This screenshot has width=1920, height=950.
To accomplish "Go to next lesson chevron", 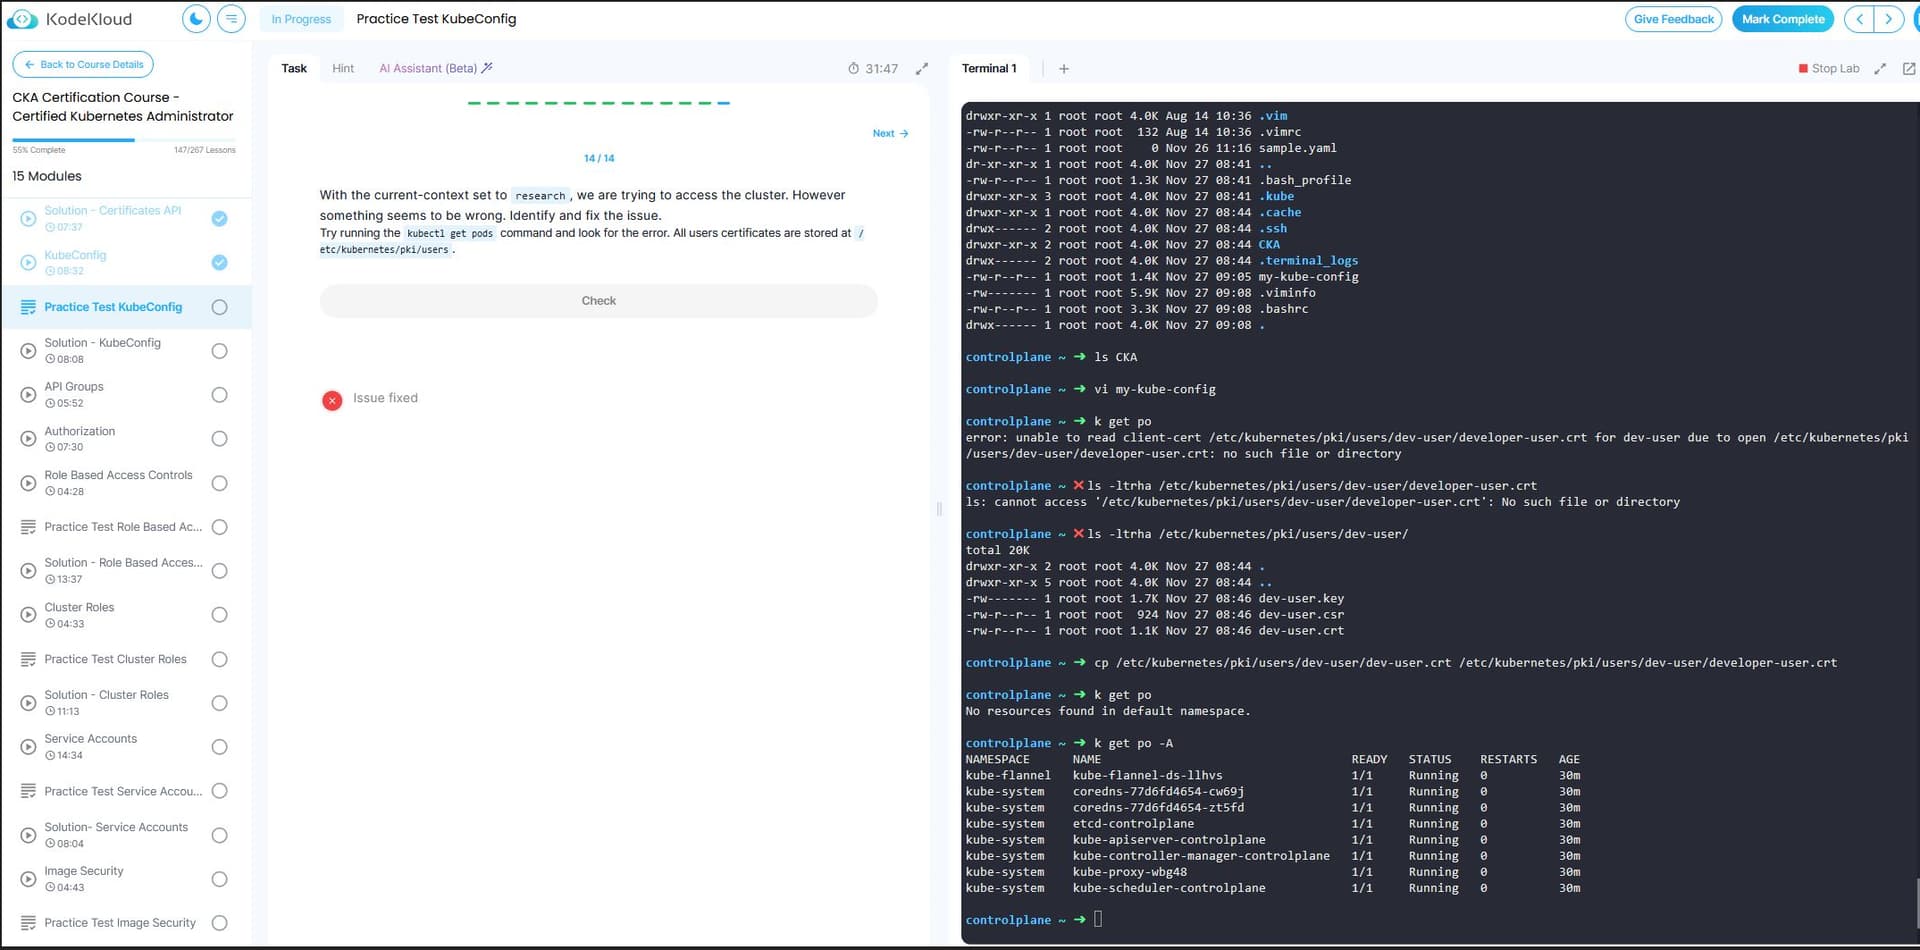I will tap(1888, 19).
